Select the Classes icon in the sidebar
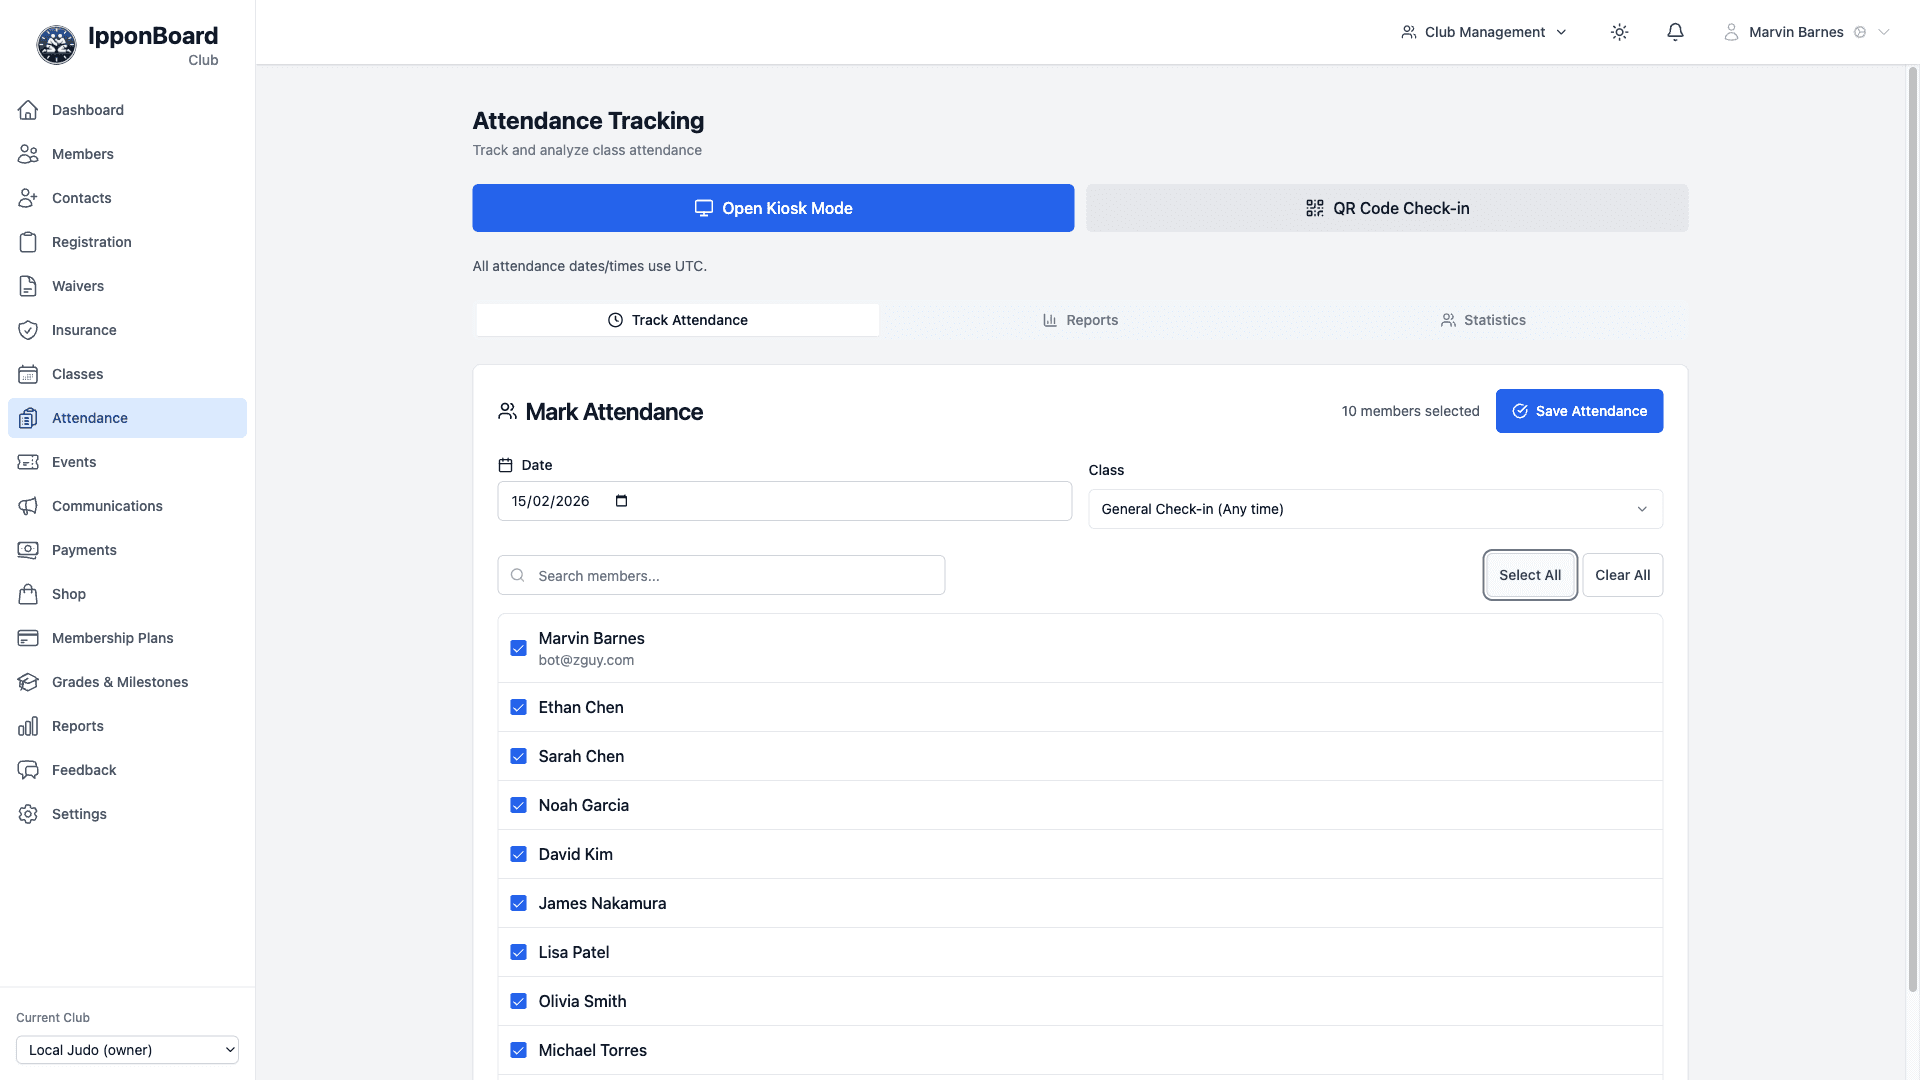Screen dimensions: 1920x1080 tap(29, 374)
